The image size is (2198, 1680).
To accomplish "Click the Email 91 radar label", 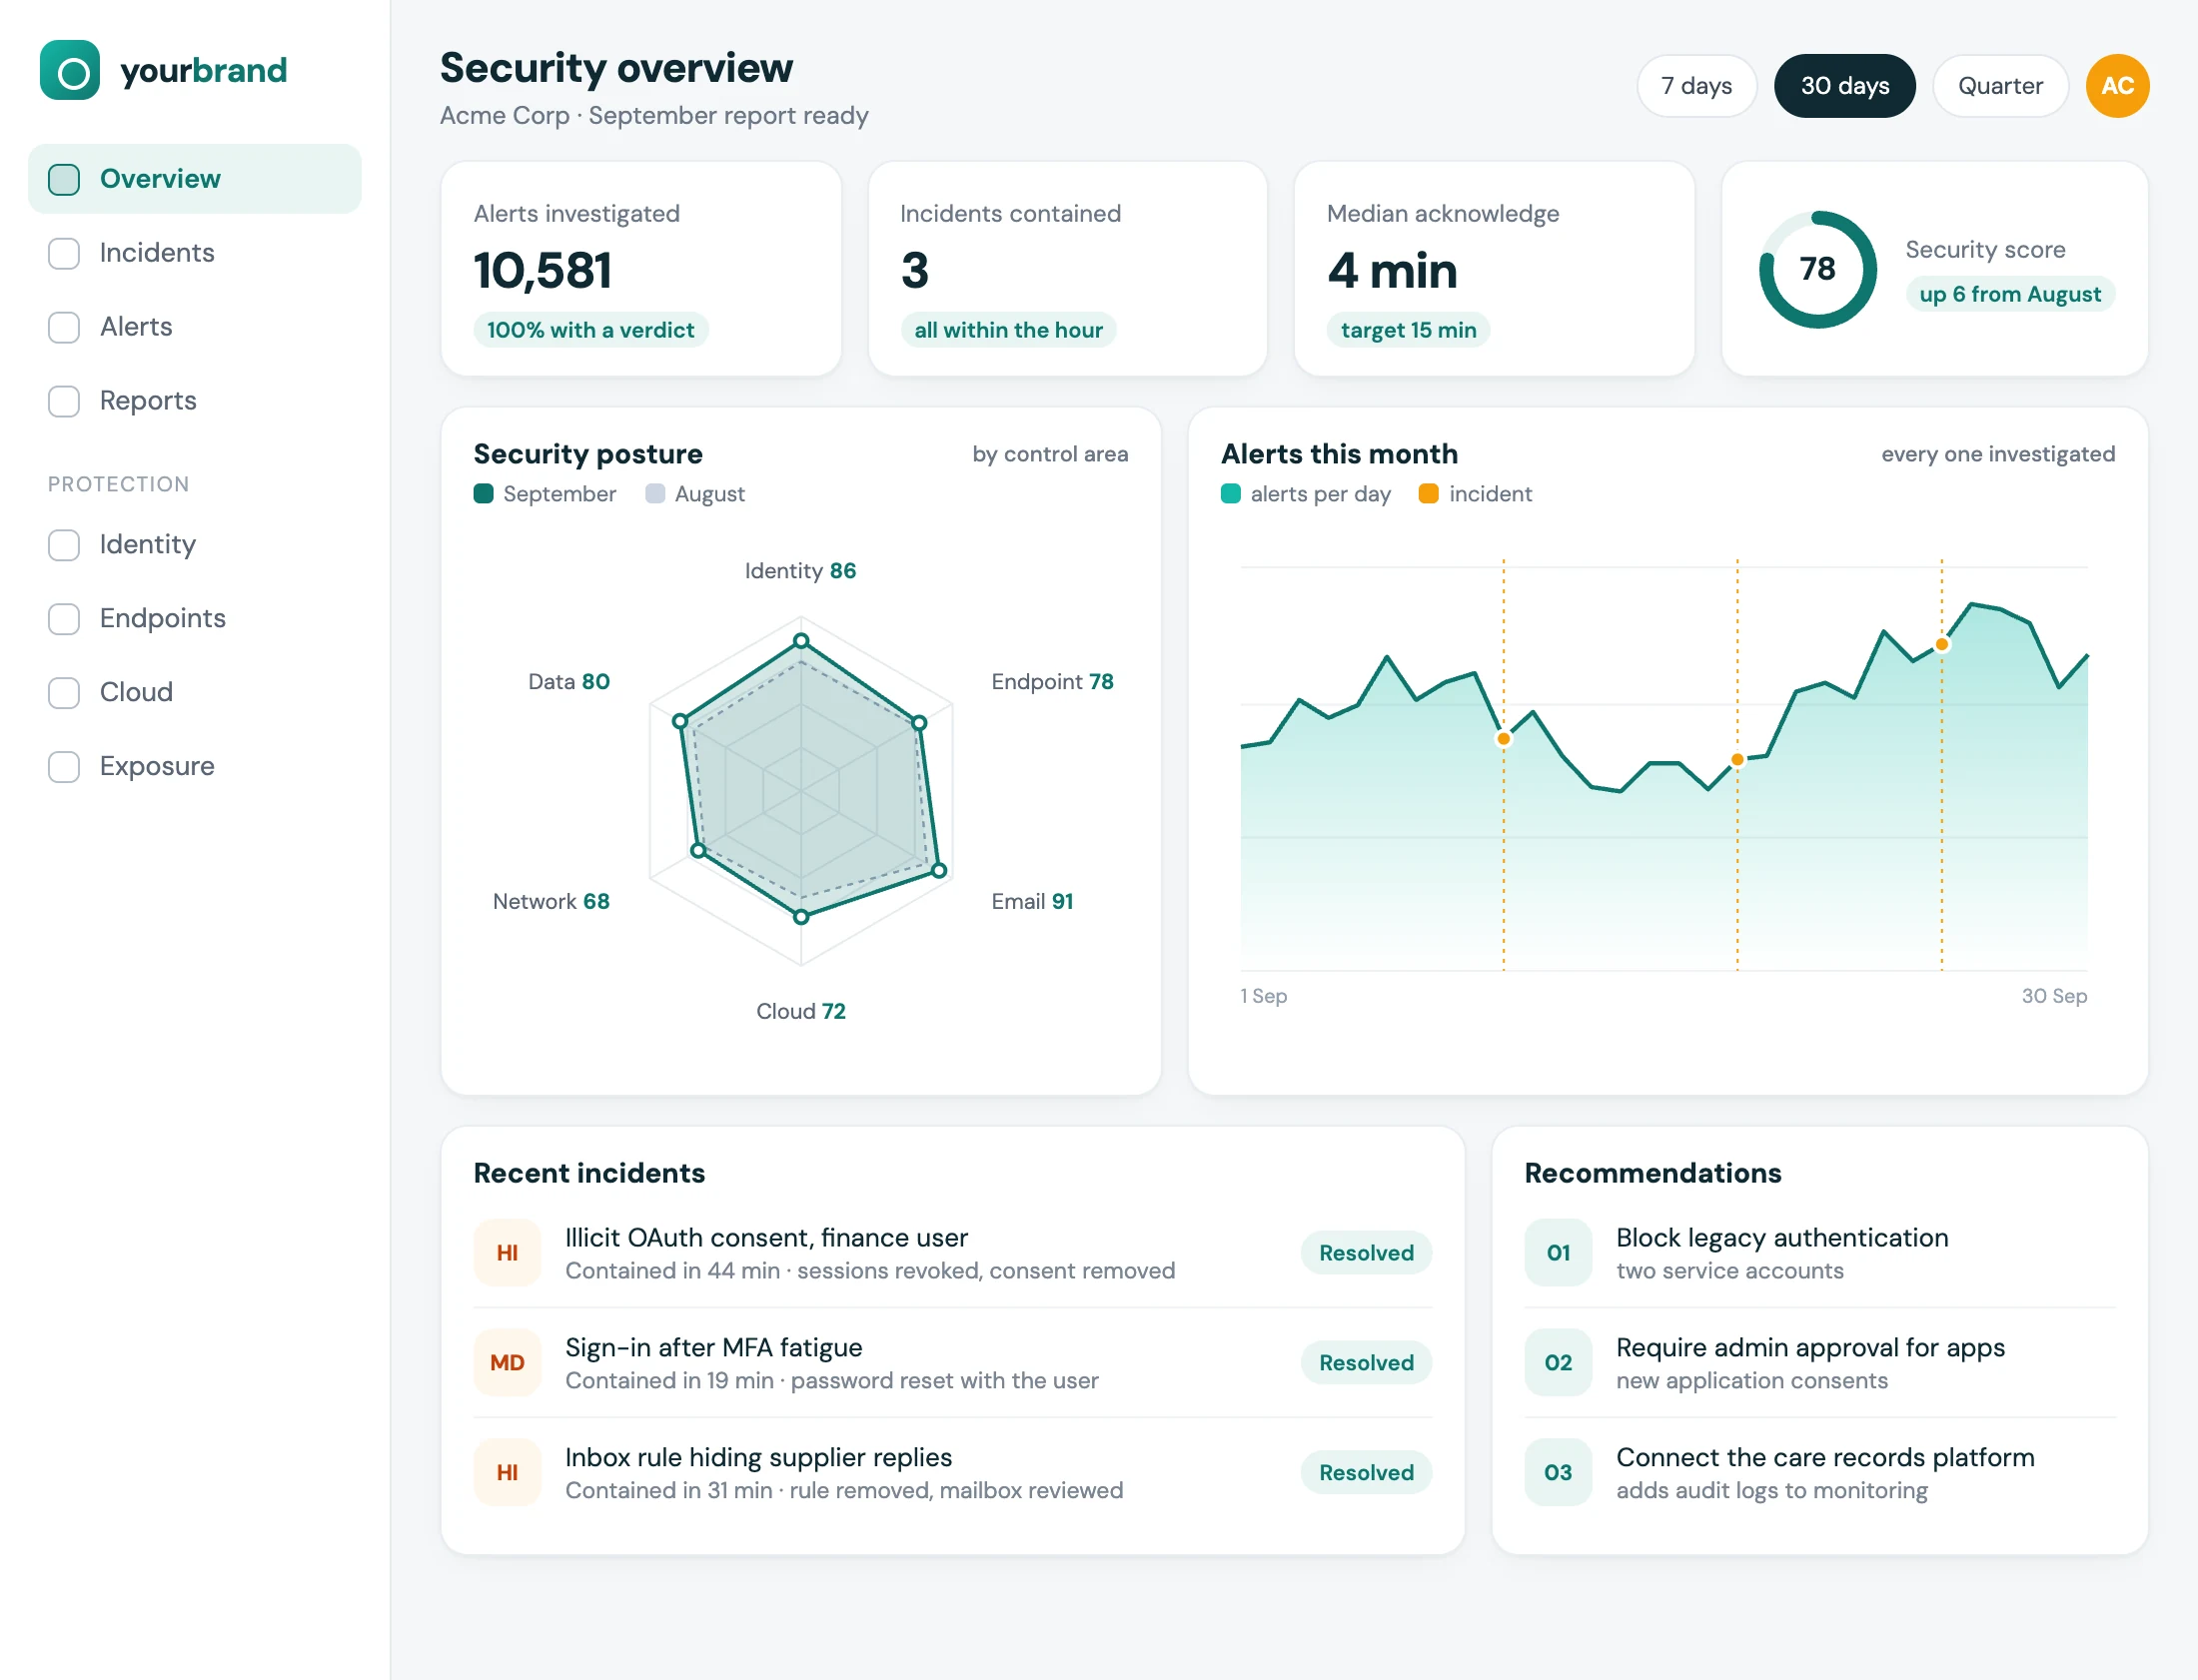I will [x=1032, y=901].
